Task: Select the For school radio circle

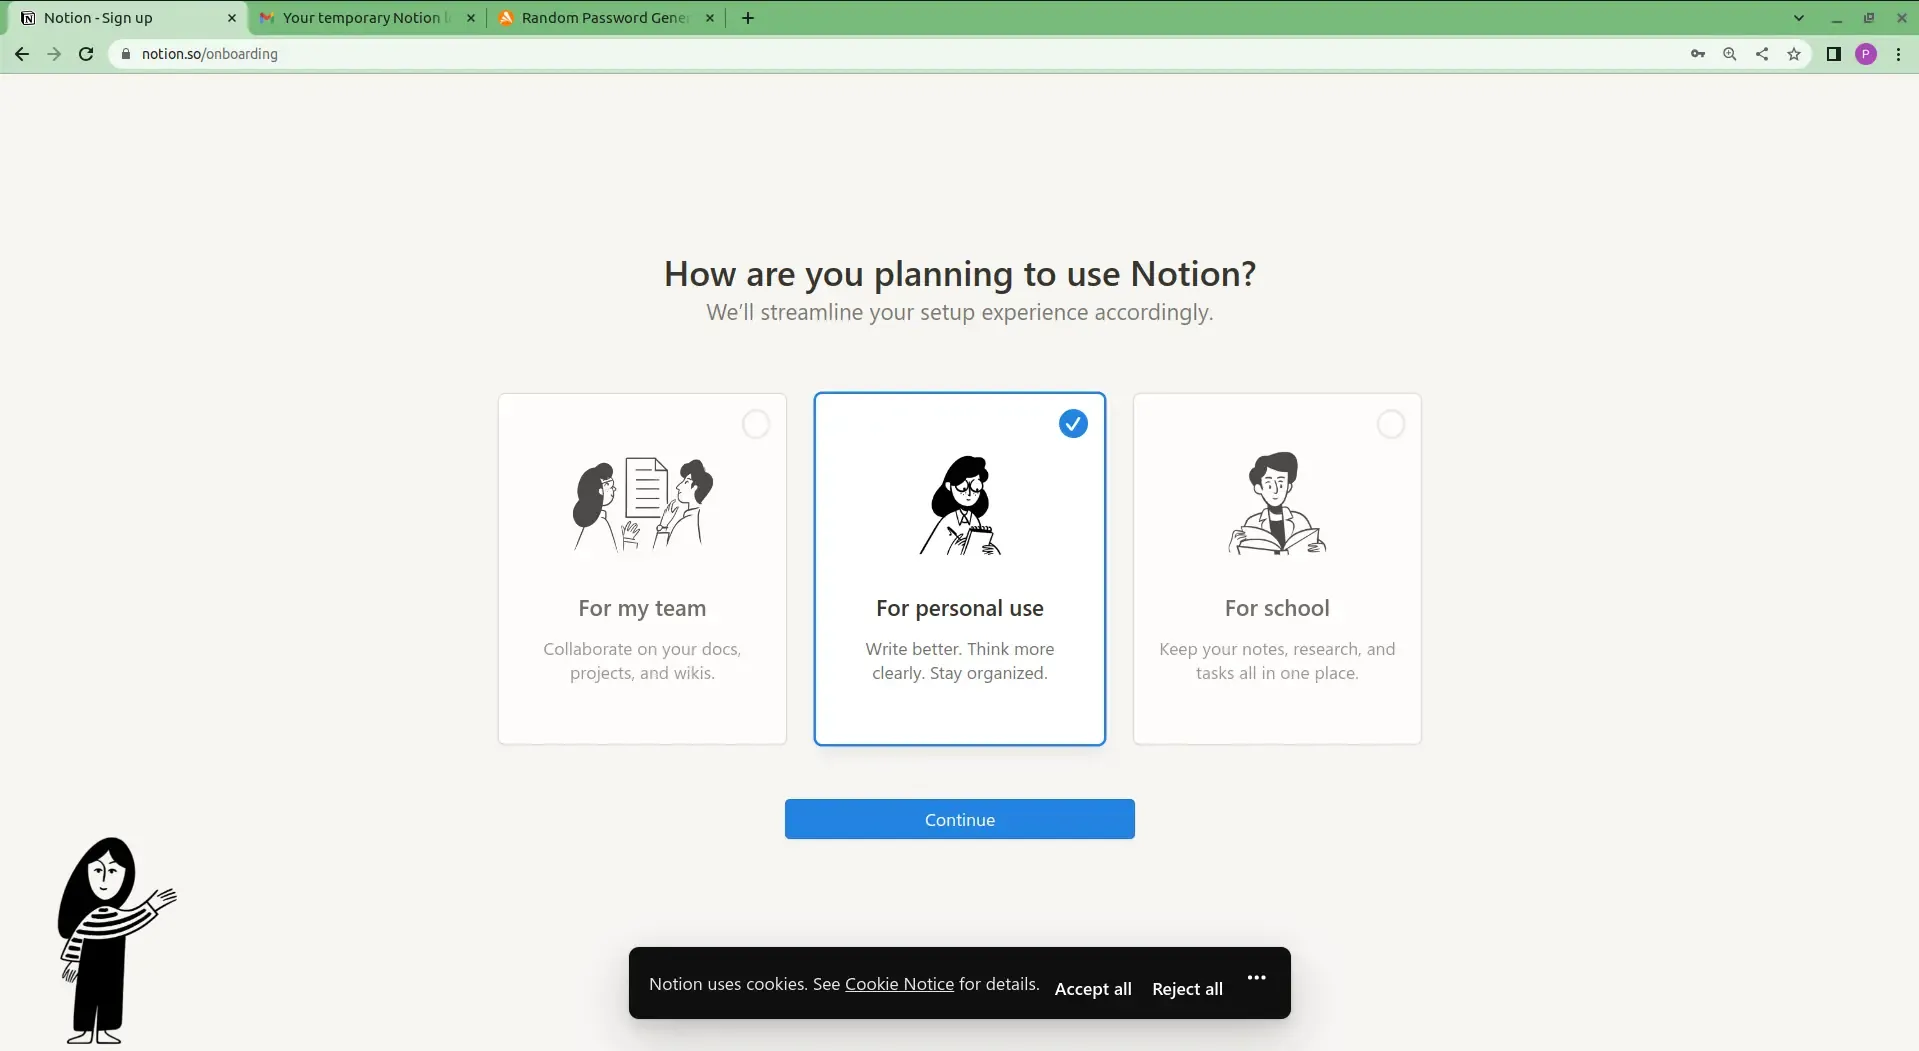Action: click(x=1391, y=424)
